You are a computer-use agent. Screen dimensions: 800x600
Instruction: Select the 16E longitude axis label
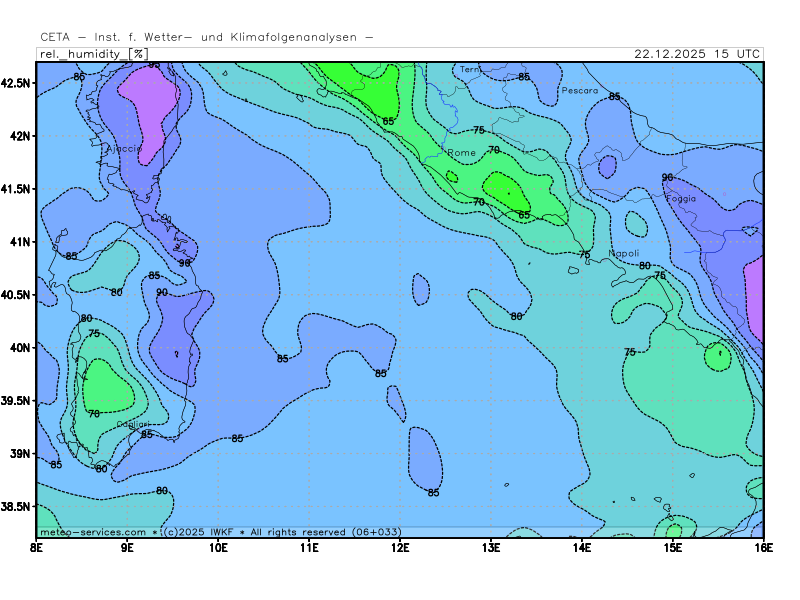click(x=763, y=547)
